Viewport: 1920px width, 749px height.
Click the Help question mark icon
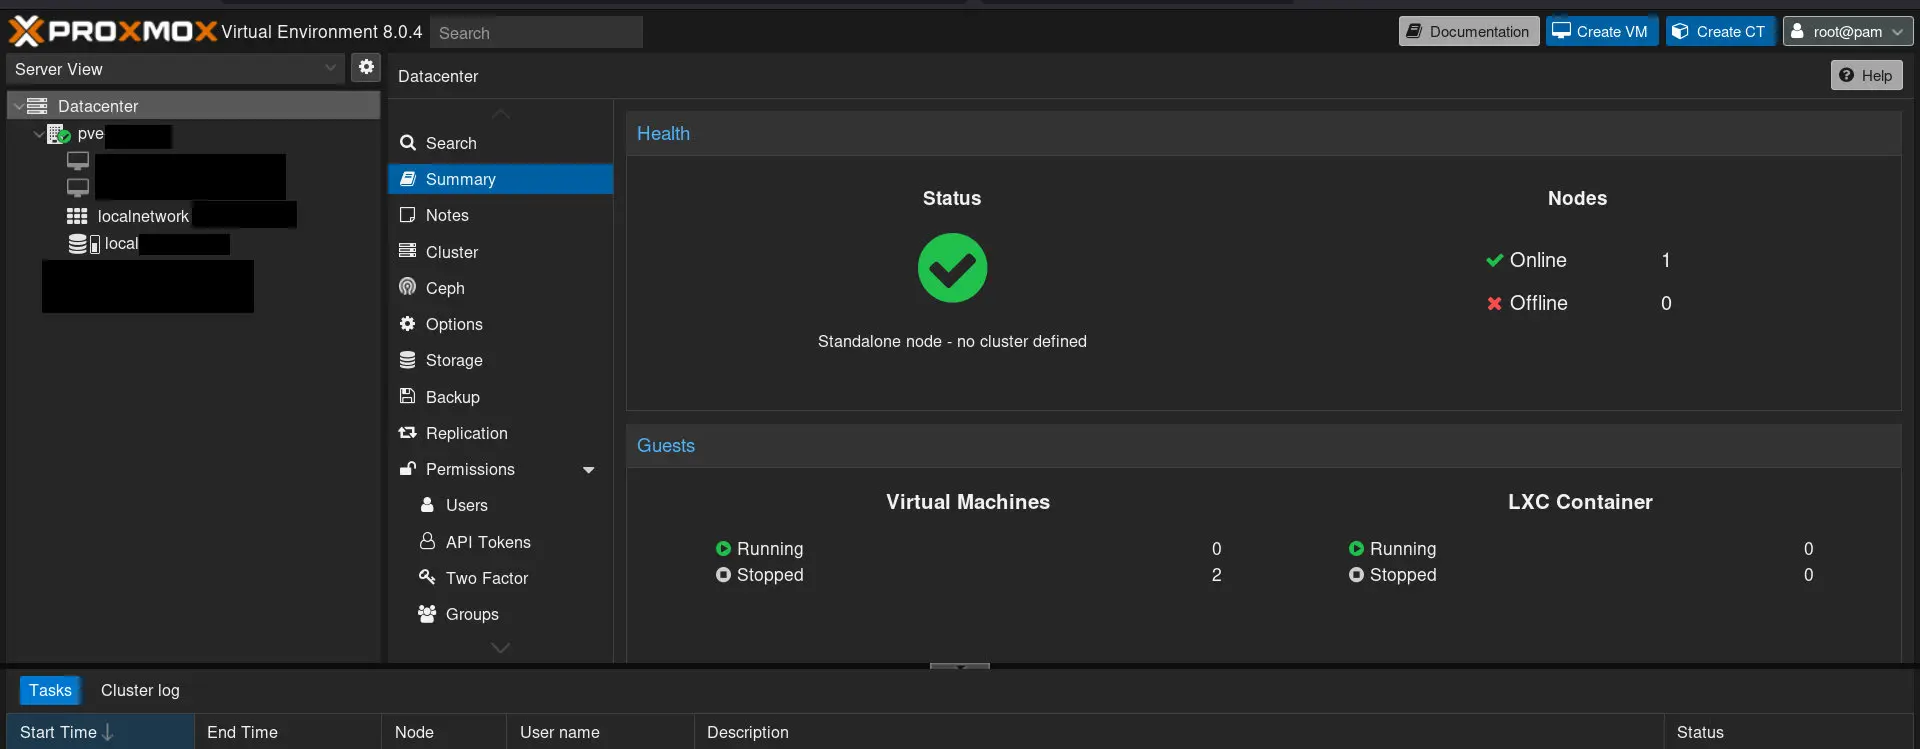coord(1846,75)
